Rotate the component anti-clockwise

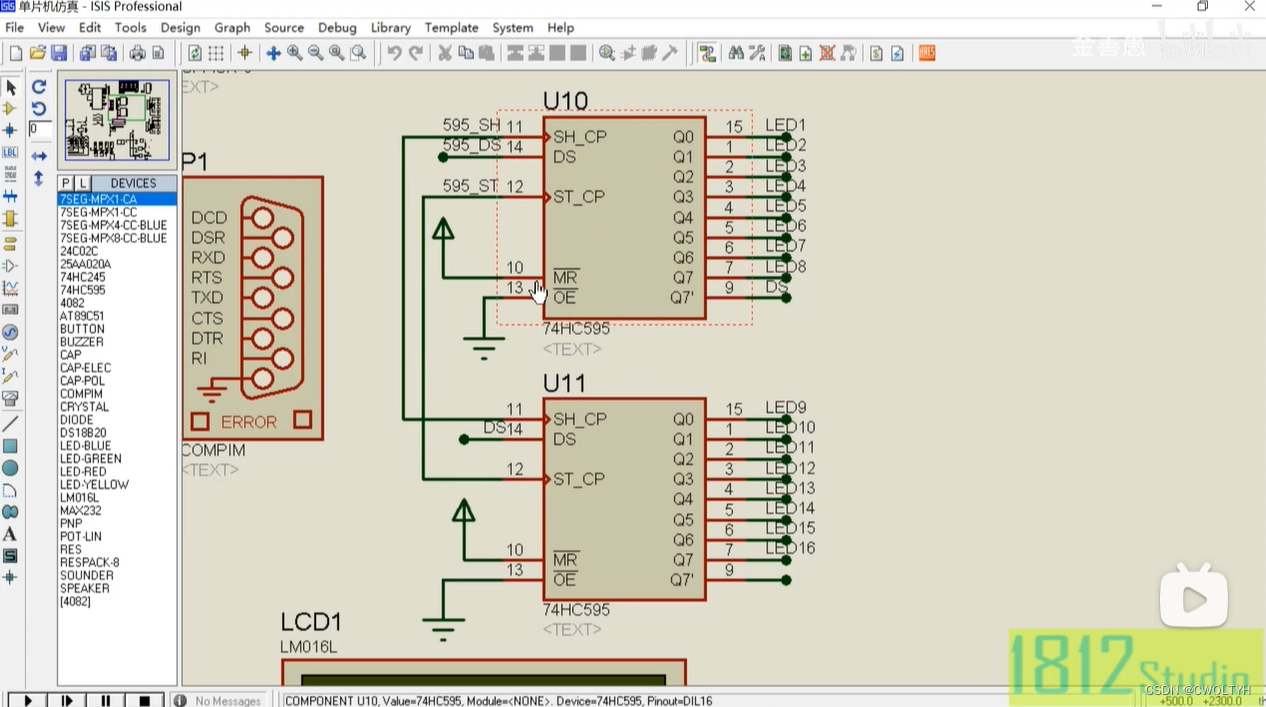click(x=39, y=108)
